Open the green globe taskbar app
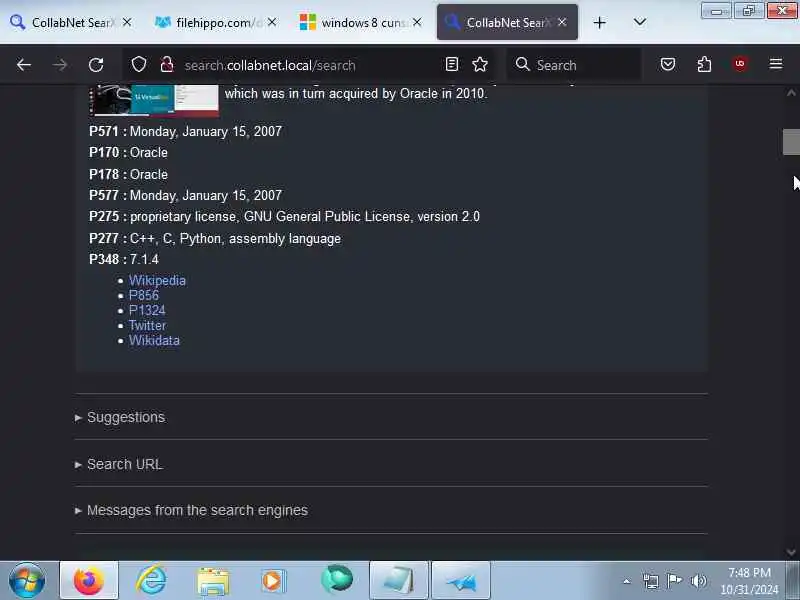 tap(337, 580)
